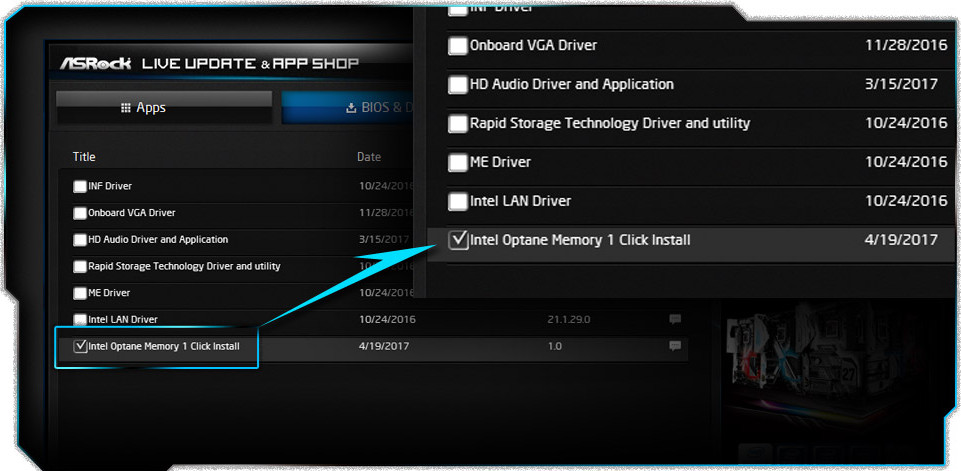Image resolution: width=961 pixels, height=471 pixels.
Task: Select 'Intel Optane Memory 1 Click Install' in main list
Action: [164, 347]
